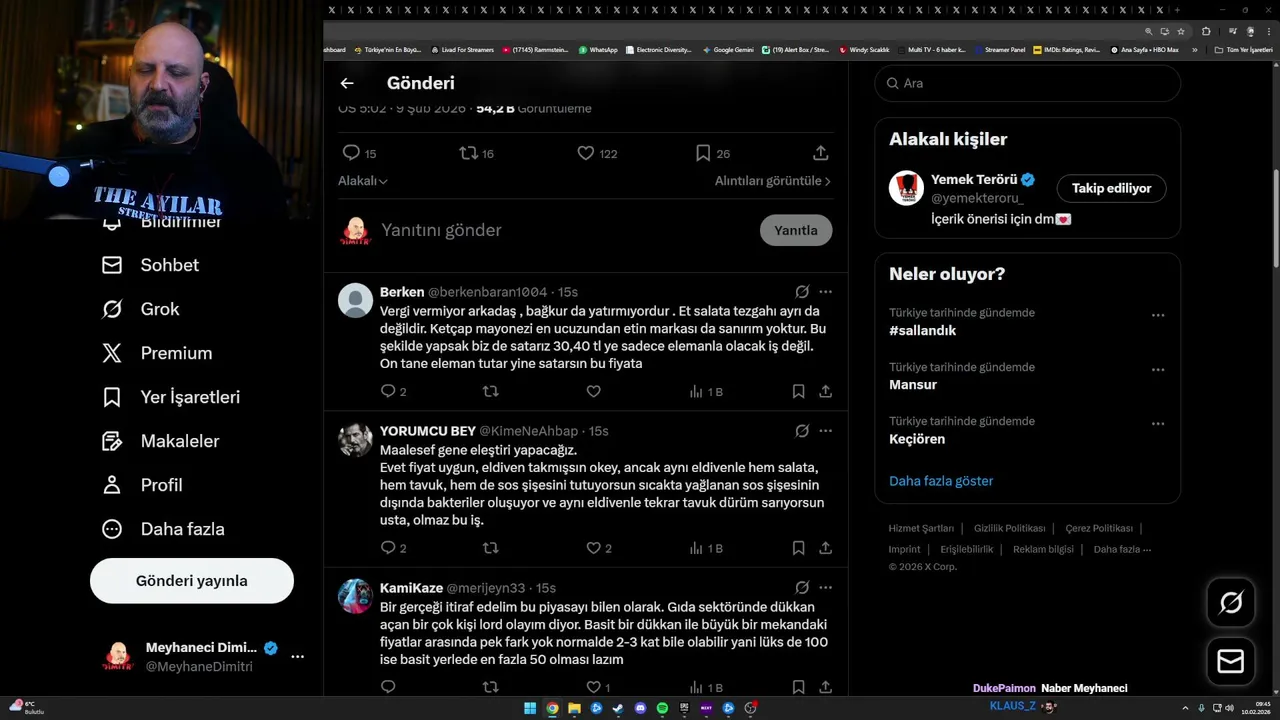Open floating messages envelope button

click(1231, 661)
